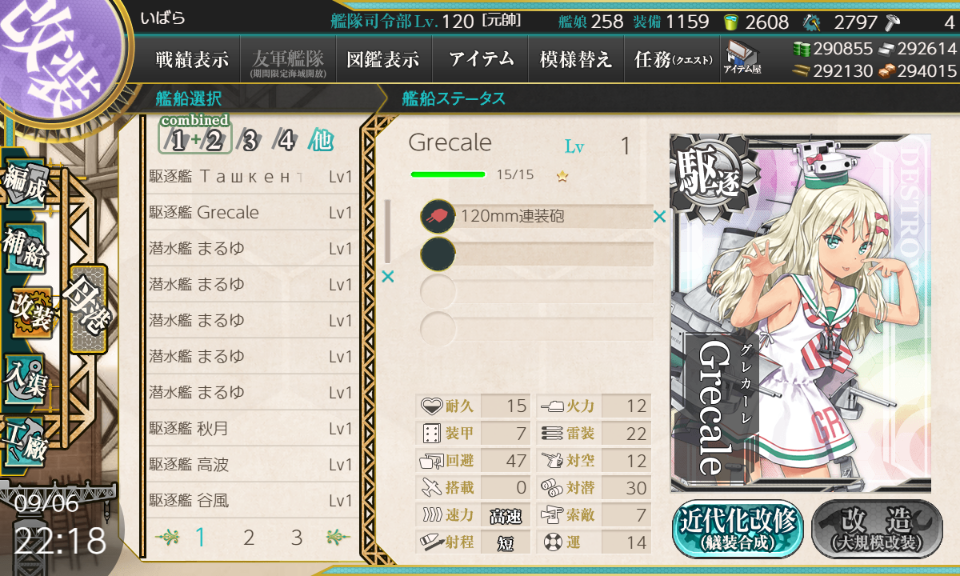Open the 工廠 (Factory) sidebar icon
The height and width of the screenshot is (576, 960).
(x=24, y=443)
